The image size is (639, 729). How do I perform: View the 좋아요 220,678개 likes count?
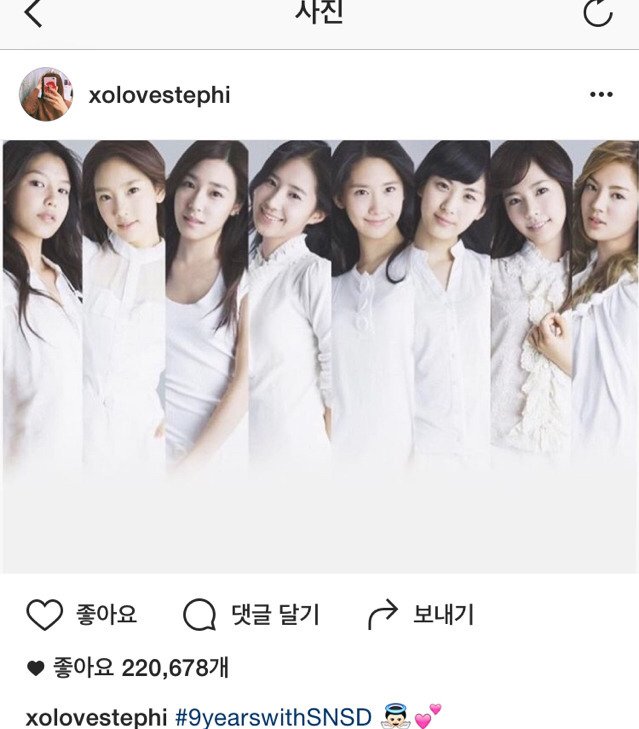click(141, 668)
